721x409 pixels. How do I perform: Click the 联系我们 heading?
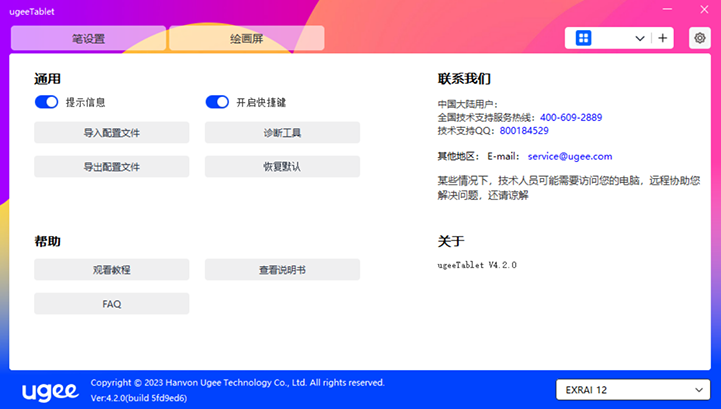click(464, 79)
